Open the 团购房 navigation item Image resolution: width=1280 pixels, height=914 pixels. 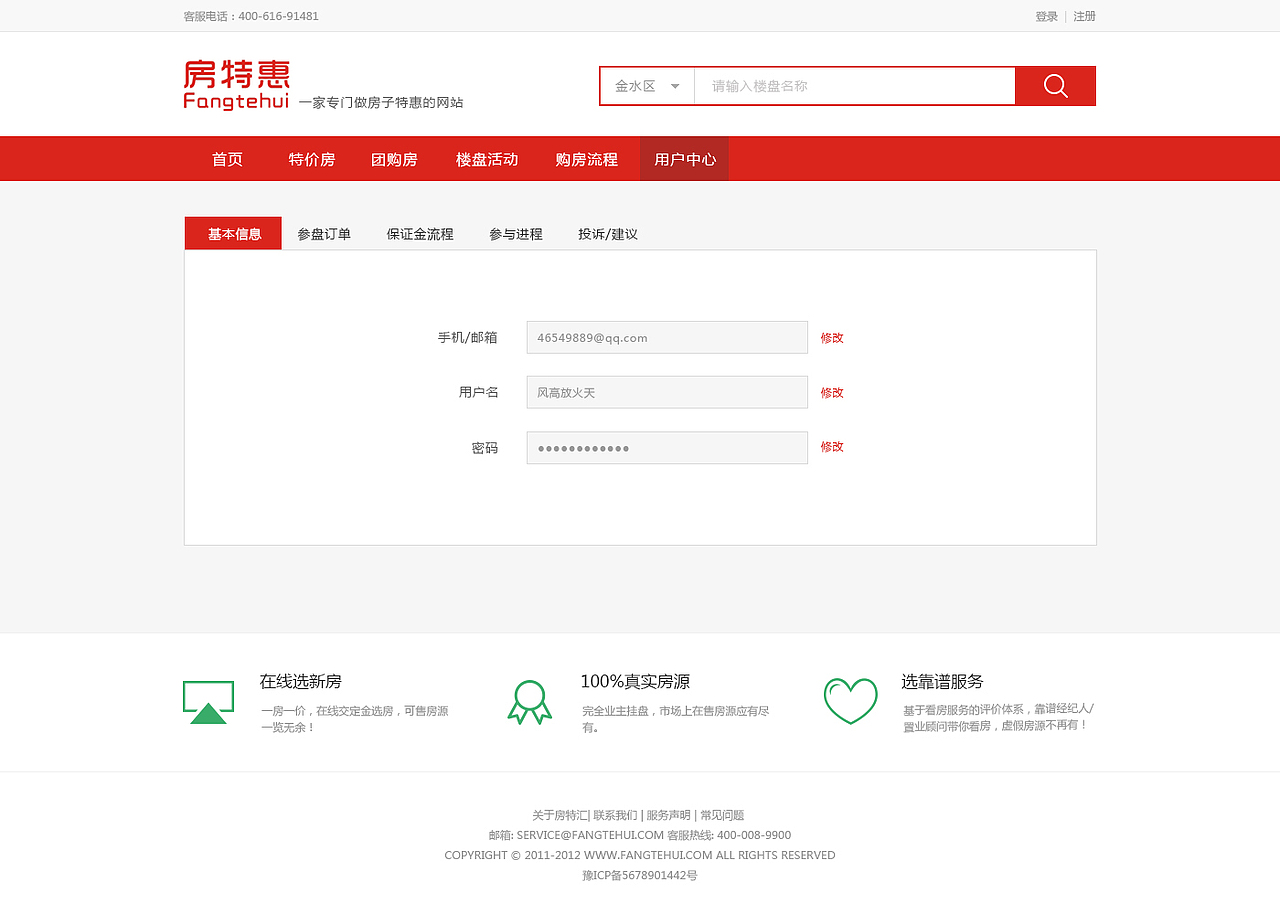pos(394,158)
